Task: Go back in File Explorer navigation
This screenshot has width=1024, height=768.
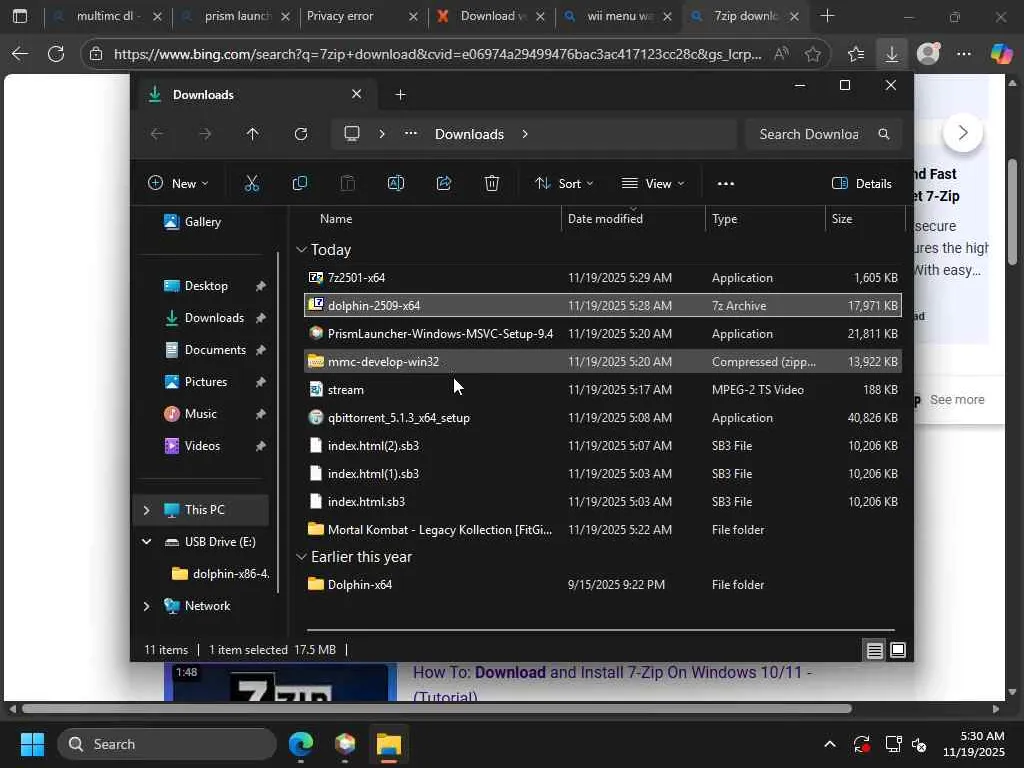Action: coord(157,134)
